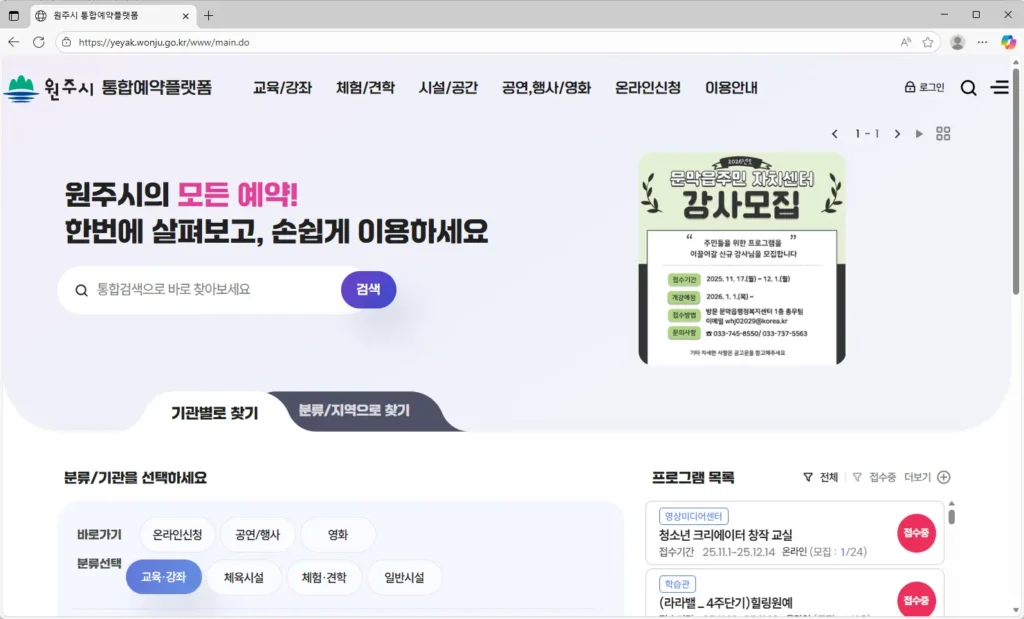Go to the previous banner with the left arrow
This screenshot has width=1024, height=619.
click(x=836, y=133)
